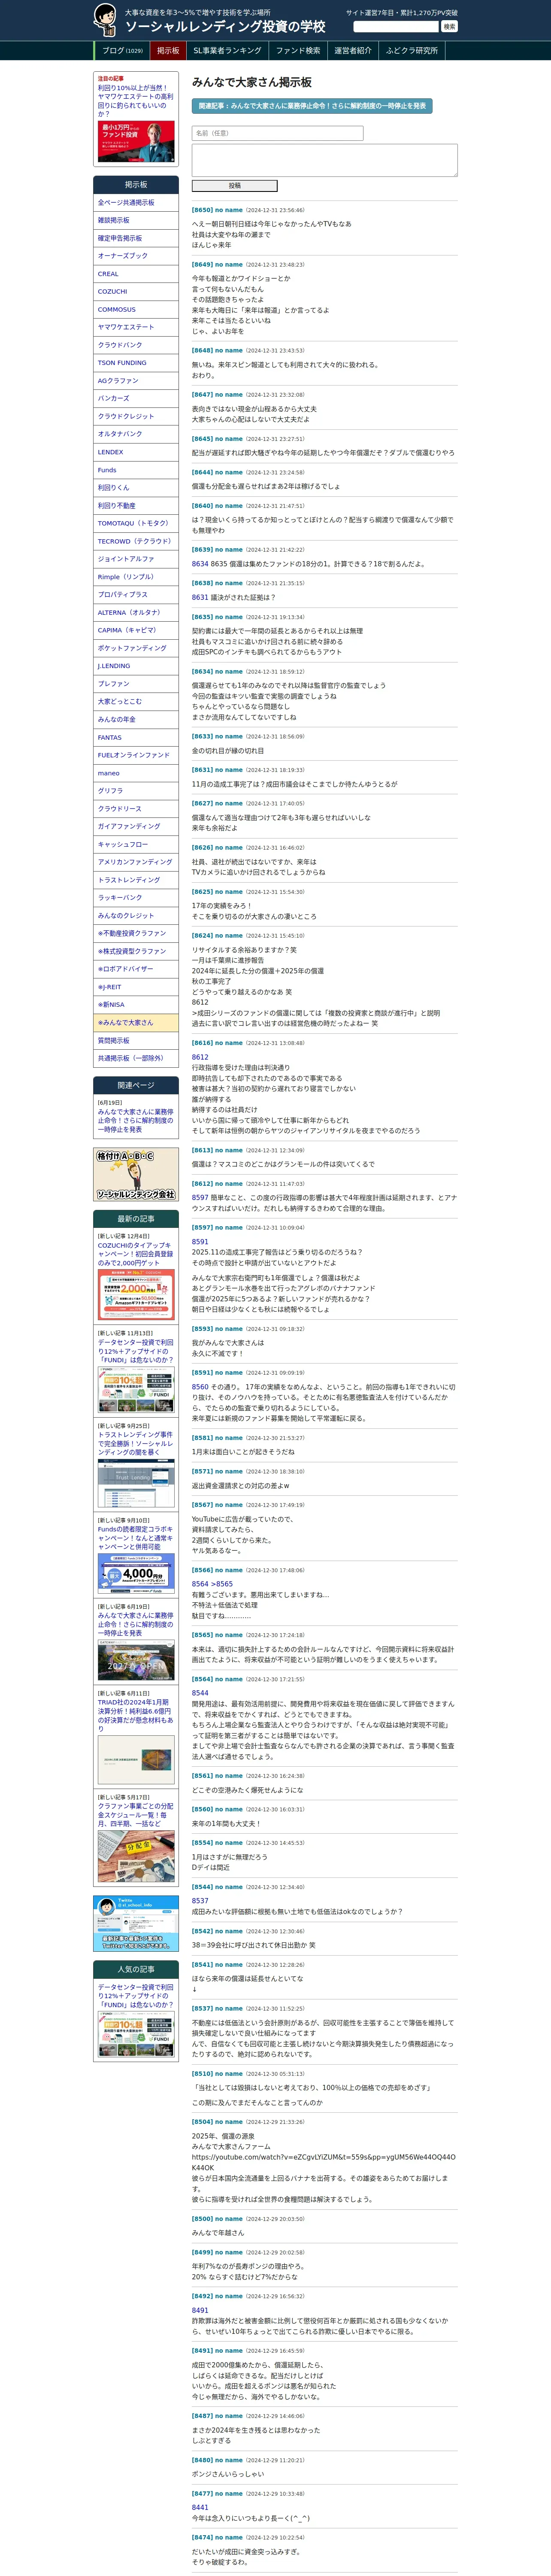Open TSON FUNDING board link

point(136,363)
